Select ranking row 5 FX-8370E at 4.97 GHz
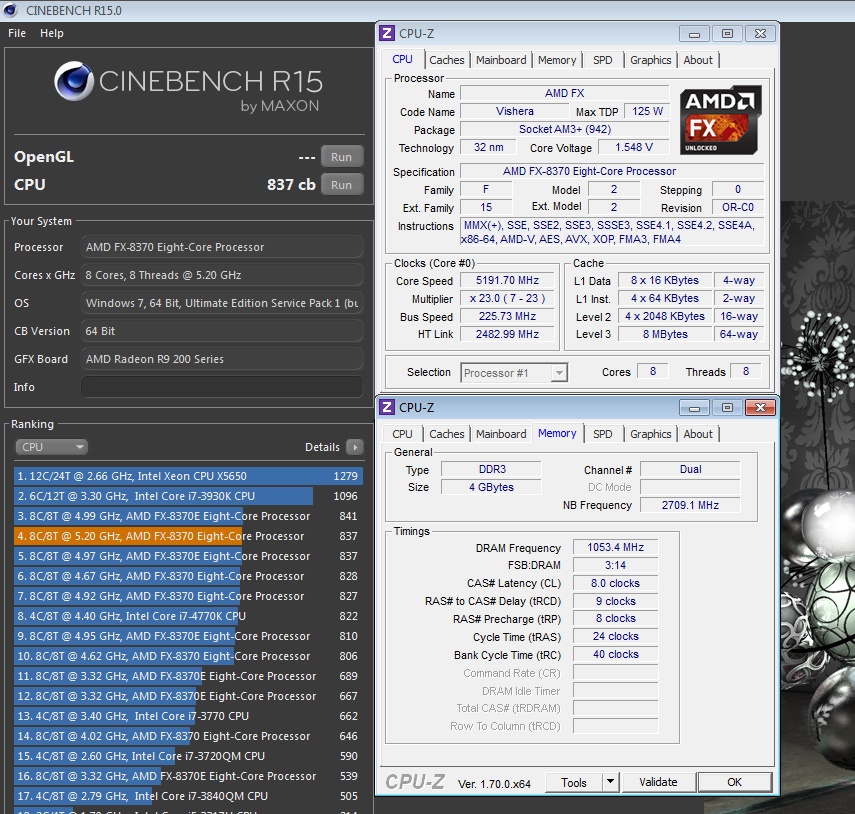 tap(188, 556)
